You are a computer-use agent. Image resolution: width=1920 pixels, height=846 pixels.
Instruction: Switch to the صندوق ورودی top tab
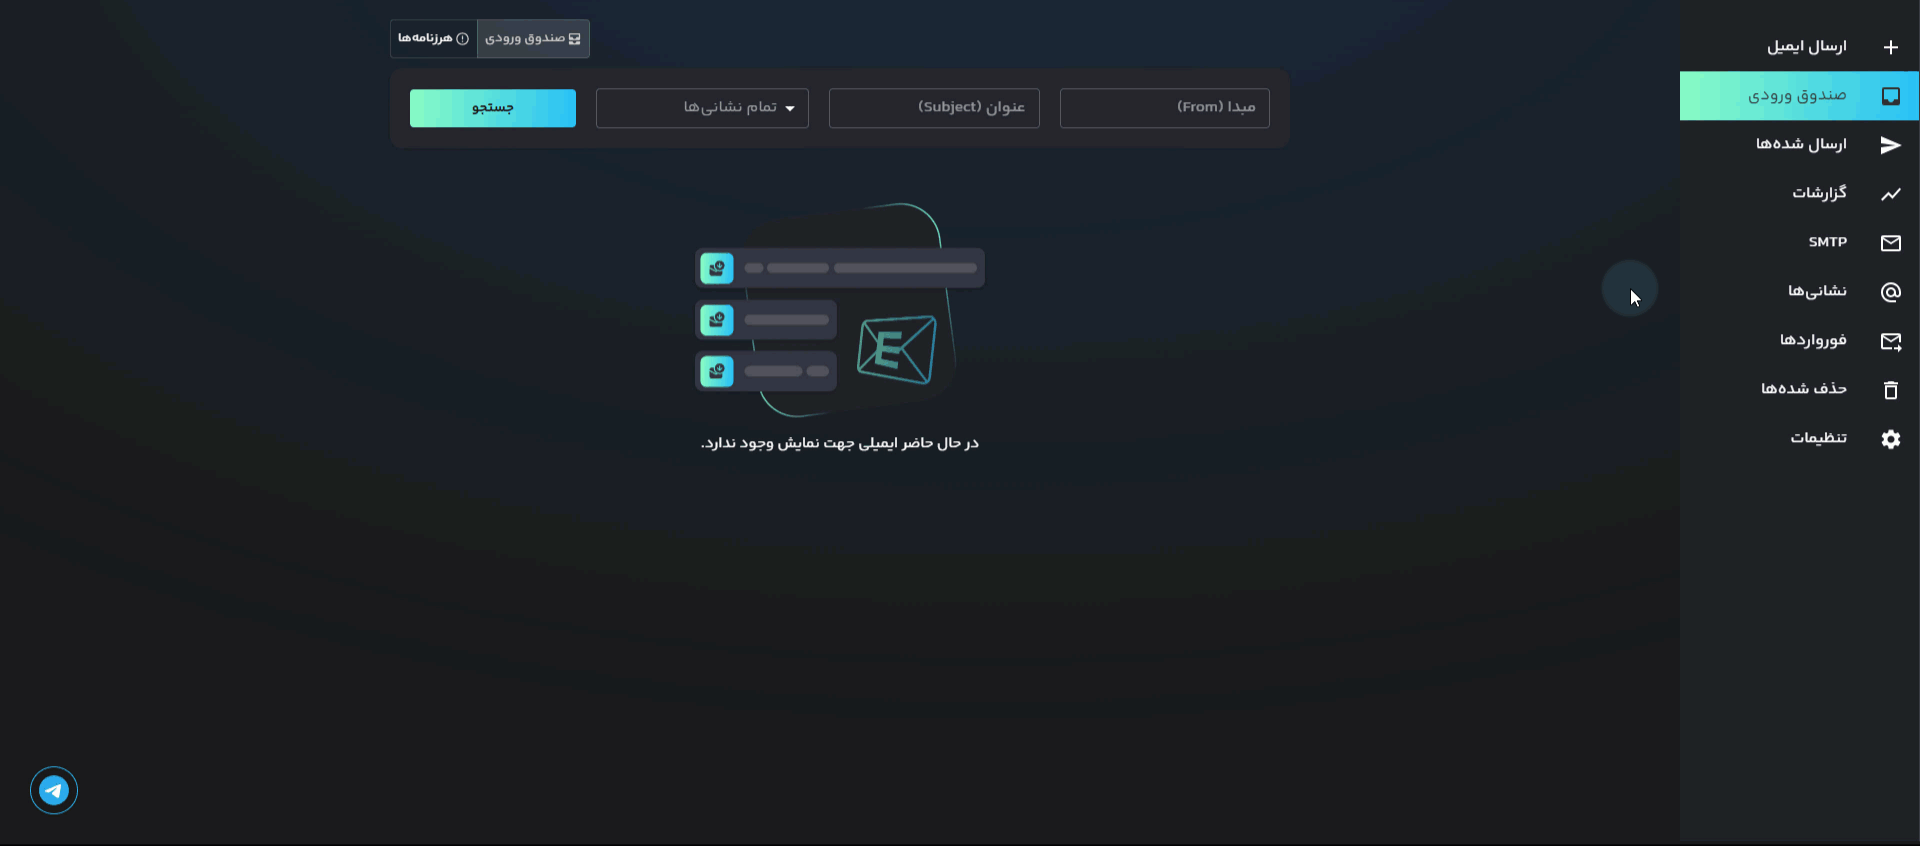(533, 39)
